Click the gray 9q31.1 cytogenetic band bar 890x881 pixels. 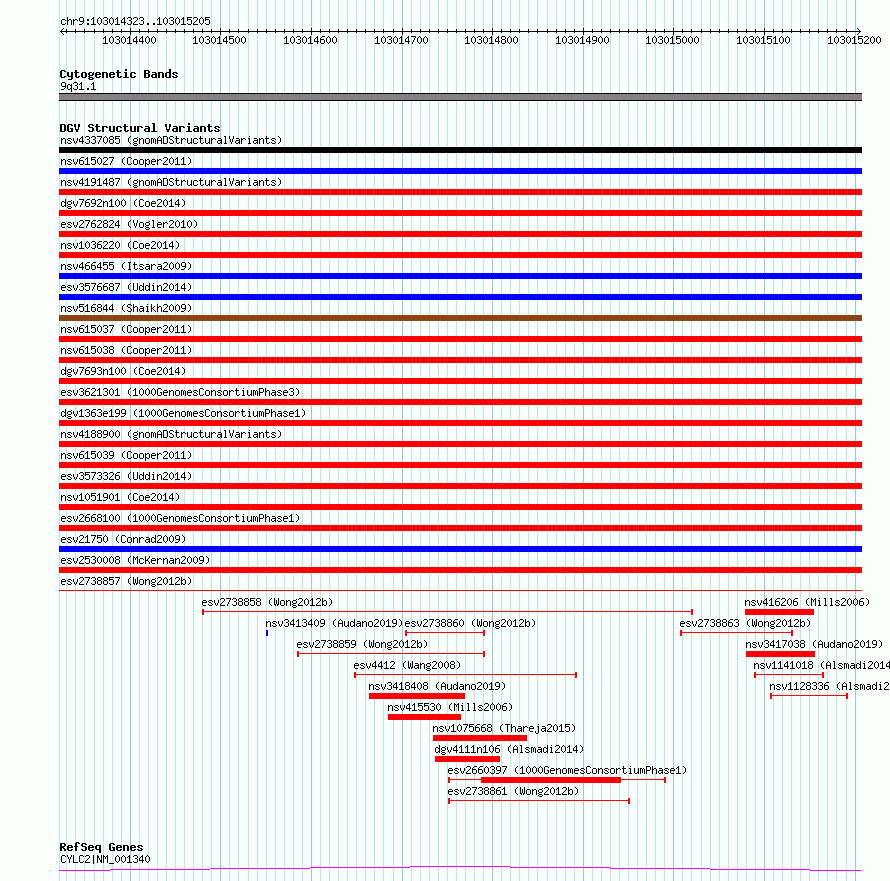[460, 97]
